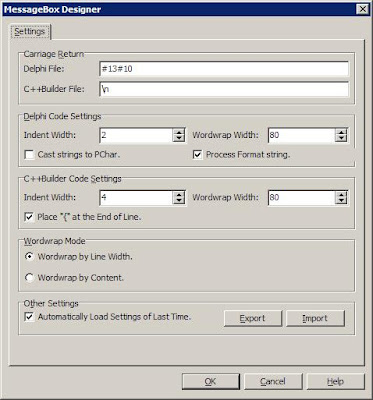Disable Automatically Load Settings of Last Time

tap(29, 317)
